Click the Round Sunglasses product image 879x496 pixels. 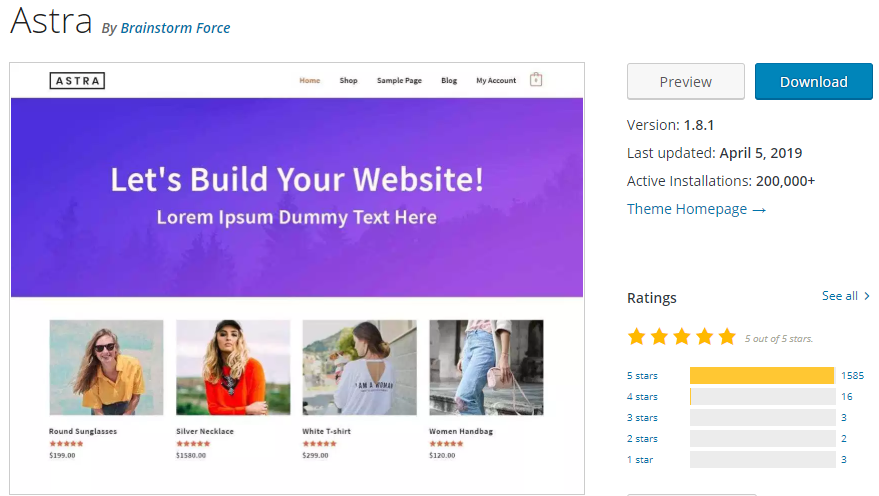tap(106, 367)
